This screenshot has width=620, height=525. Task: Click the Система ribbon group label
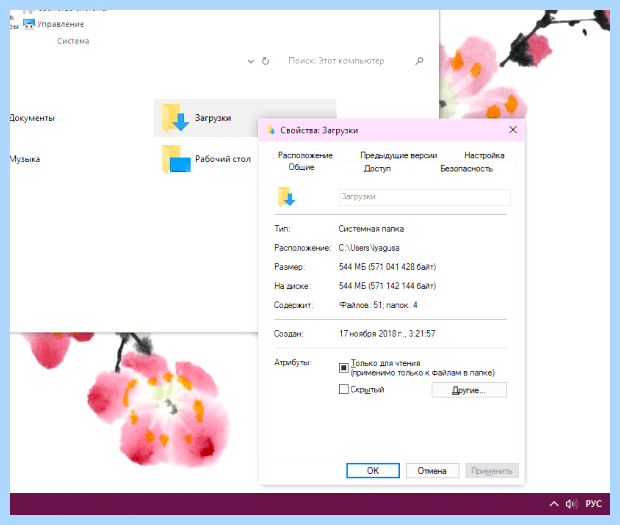pos(73,41)
